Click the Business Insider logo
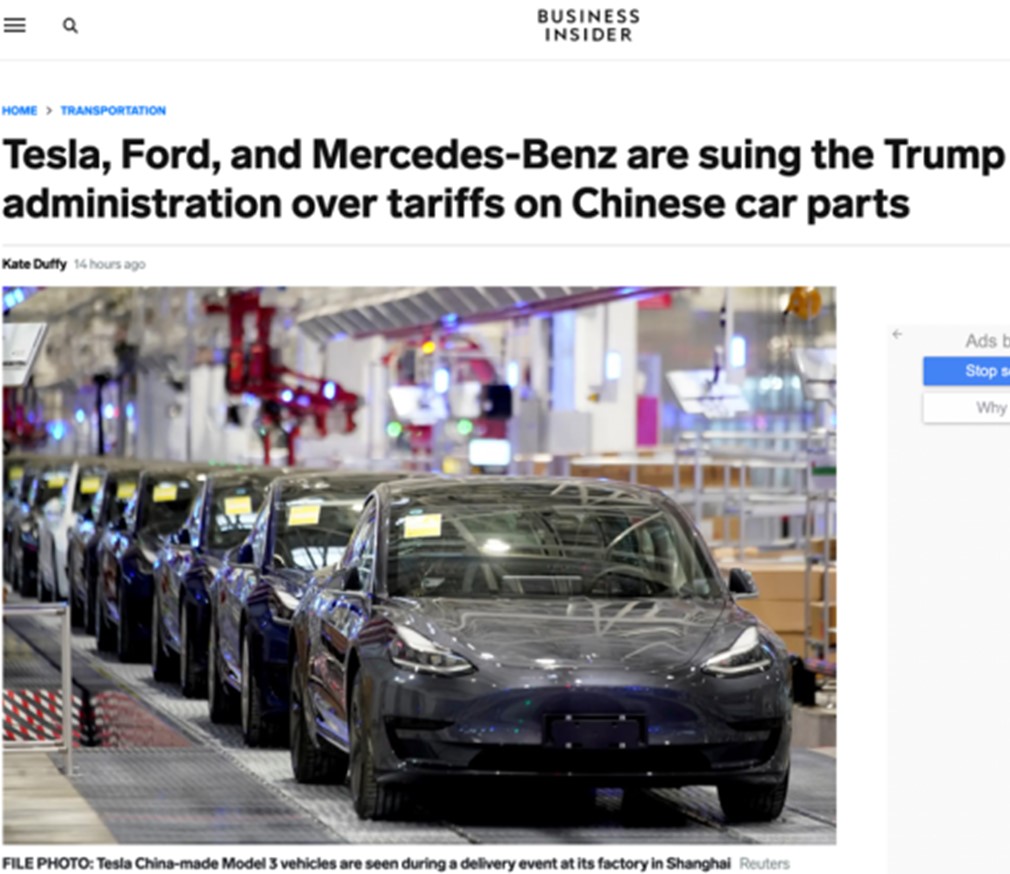The width and height of the screenshot is (1010, 874). point(588,25)
